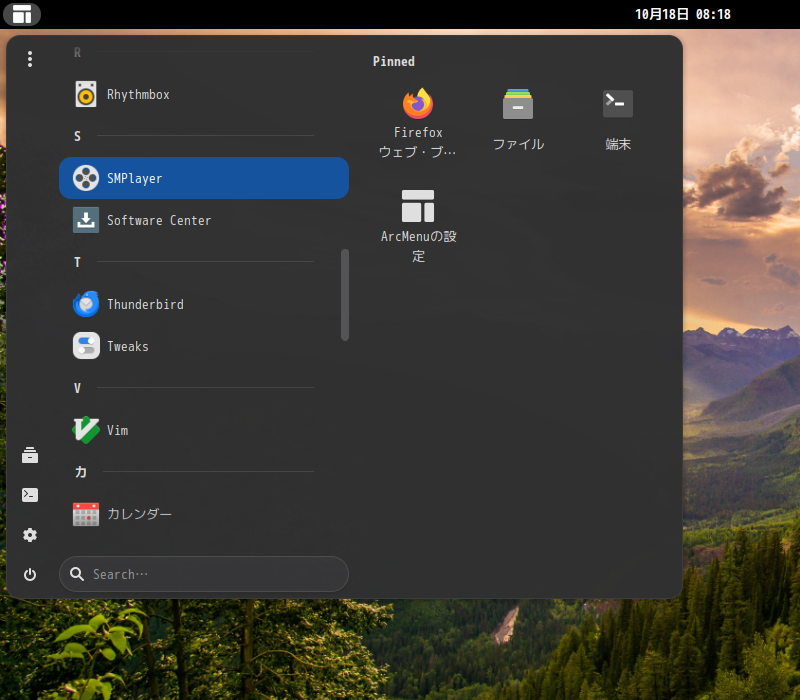Click the magnifier icon in search box
The width and height of the screenshot is (800, 700).
(x=77, y=574)
